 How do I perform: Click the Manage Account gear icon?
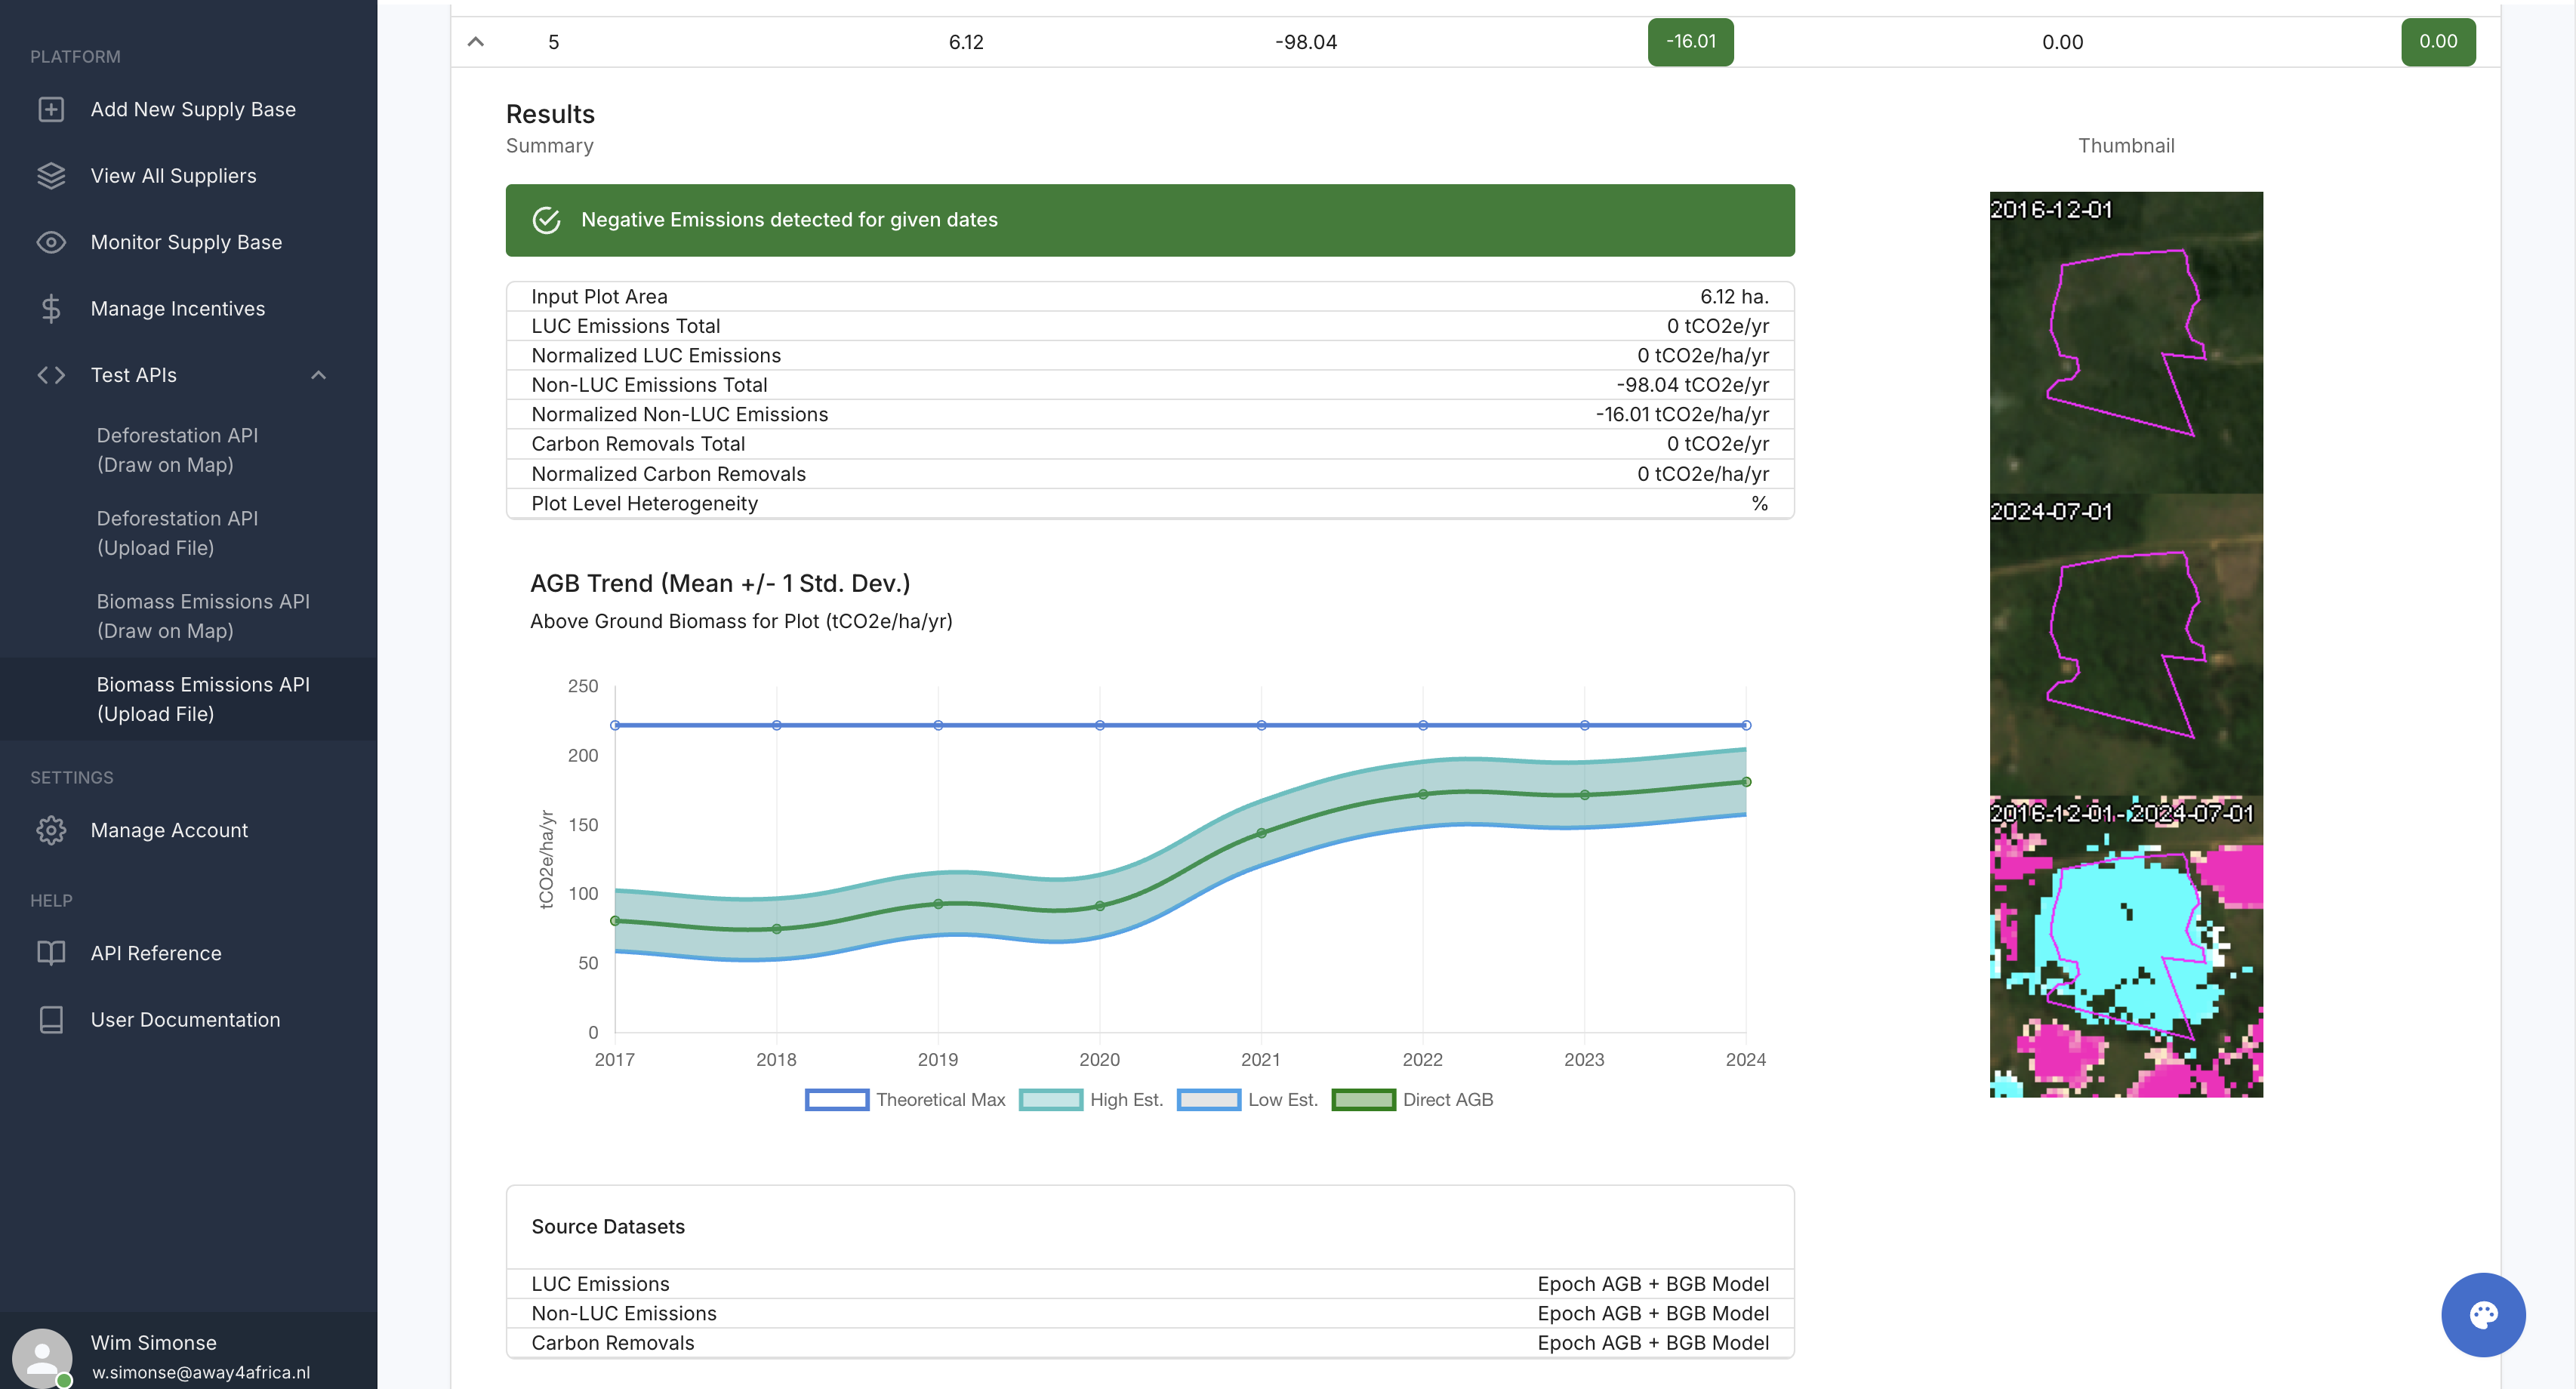coord(51,830)
